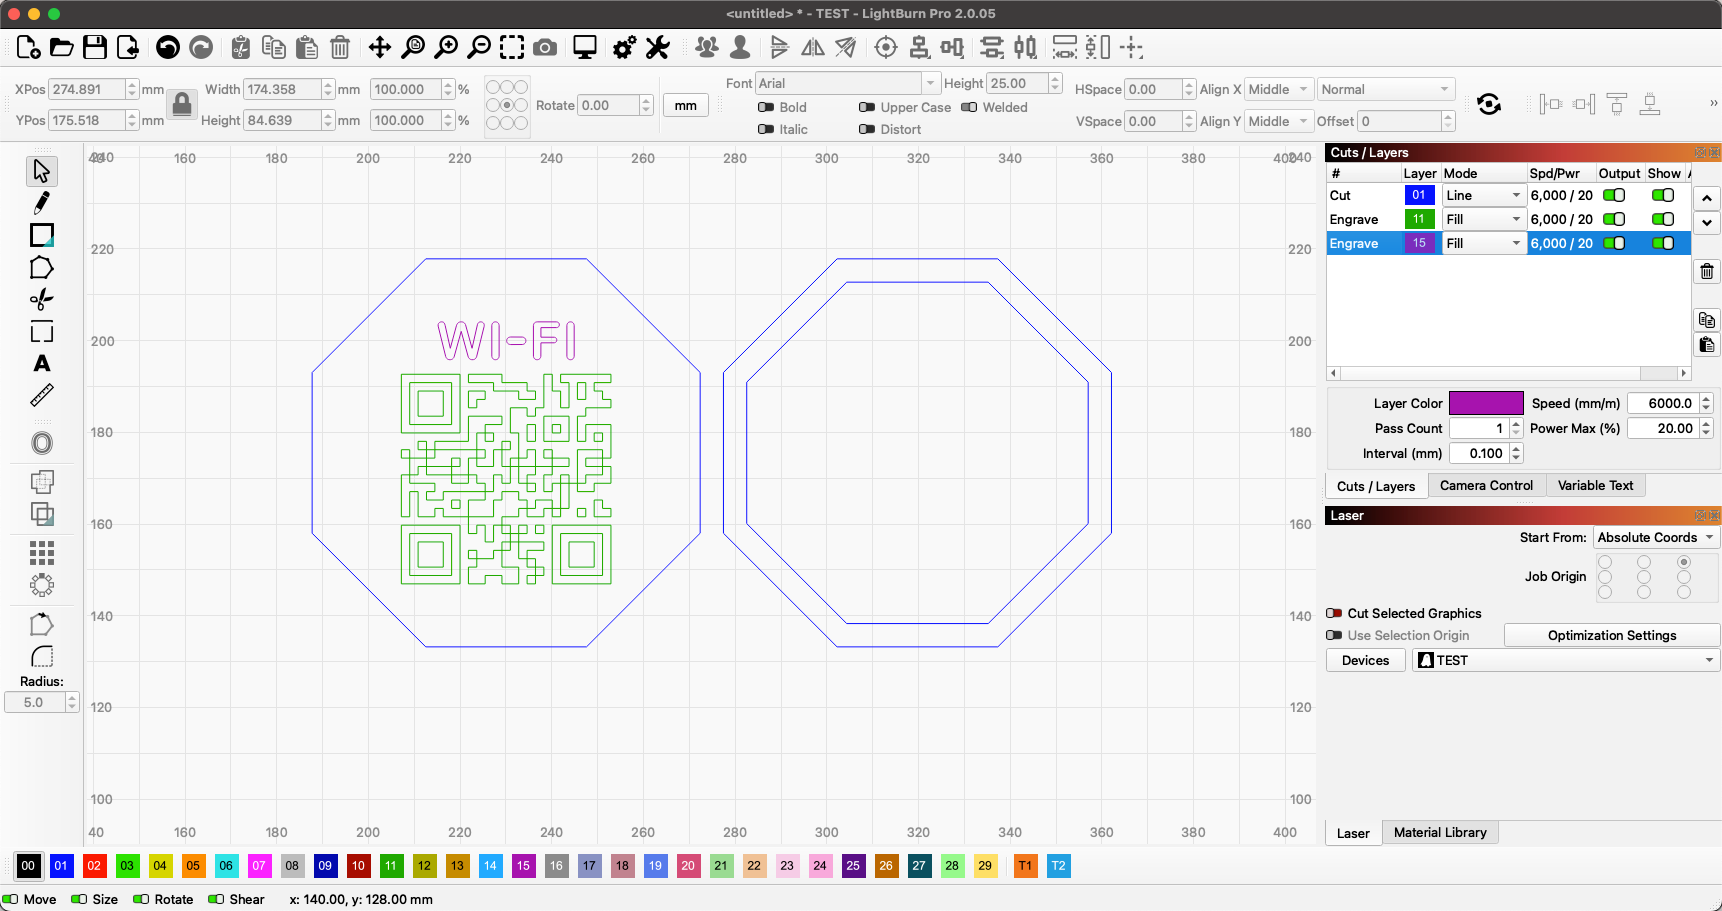Image resolution: width=1722 pixels, height=911 pixels.
Task: Click the Optimization Settings button
Action: (1611, 635)
